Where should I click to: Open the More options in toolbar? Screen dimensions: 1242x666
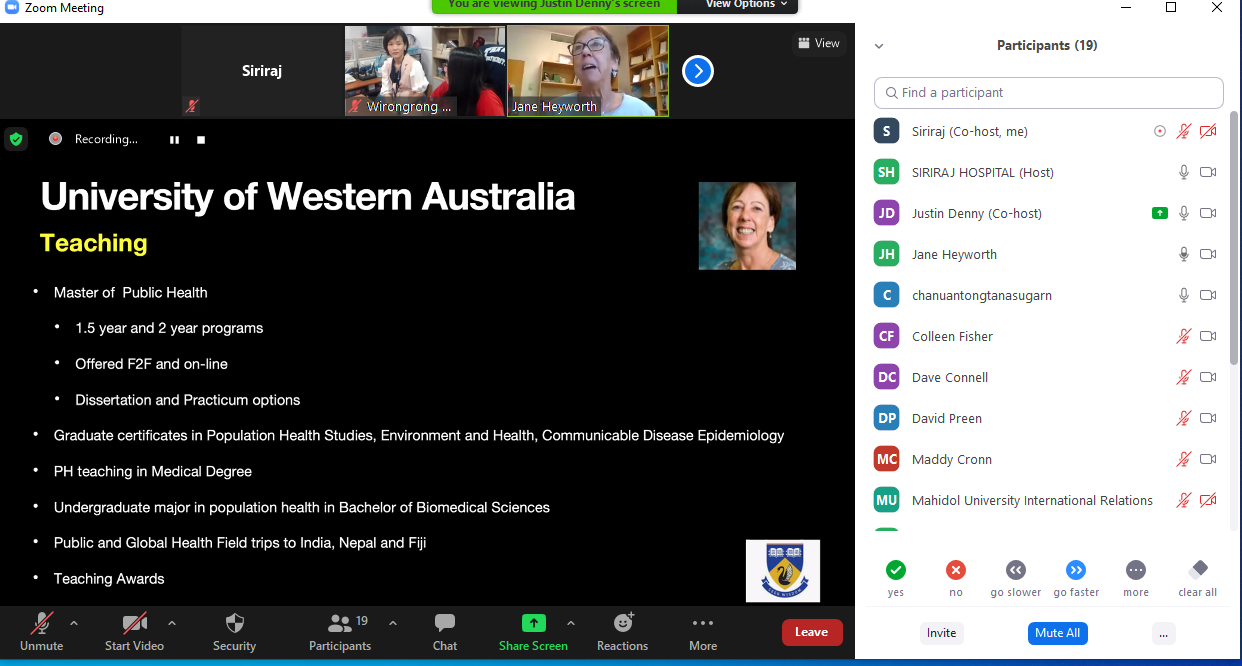click(x=703, y=624)
